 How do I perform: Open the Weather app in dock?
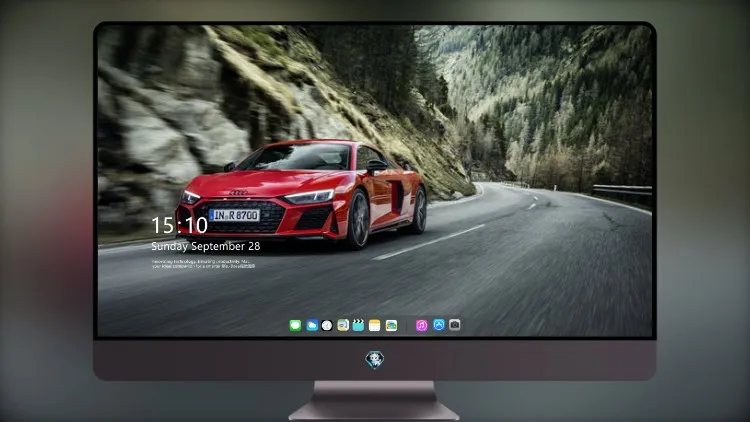[x=312, y=325]
